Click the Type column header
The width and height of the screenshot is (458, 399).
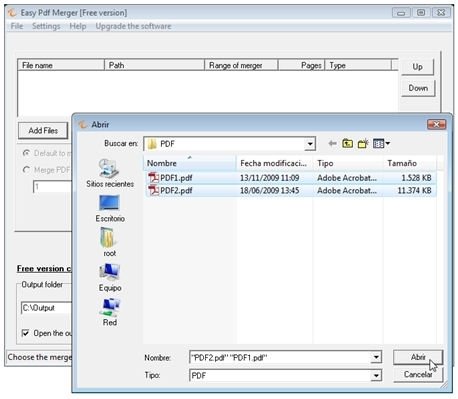click(x=358, y=65)
